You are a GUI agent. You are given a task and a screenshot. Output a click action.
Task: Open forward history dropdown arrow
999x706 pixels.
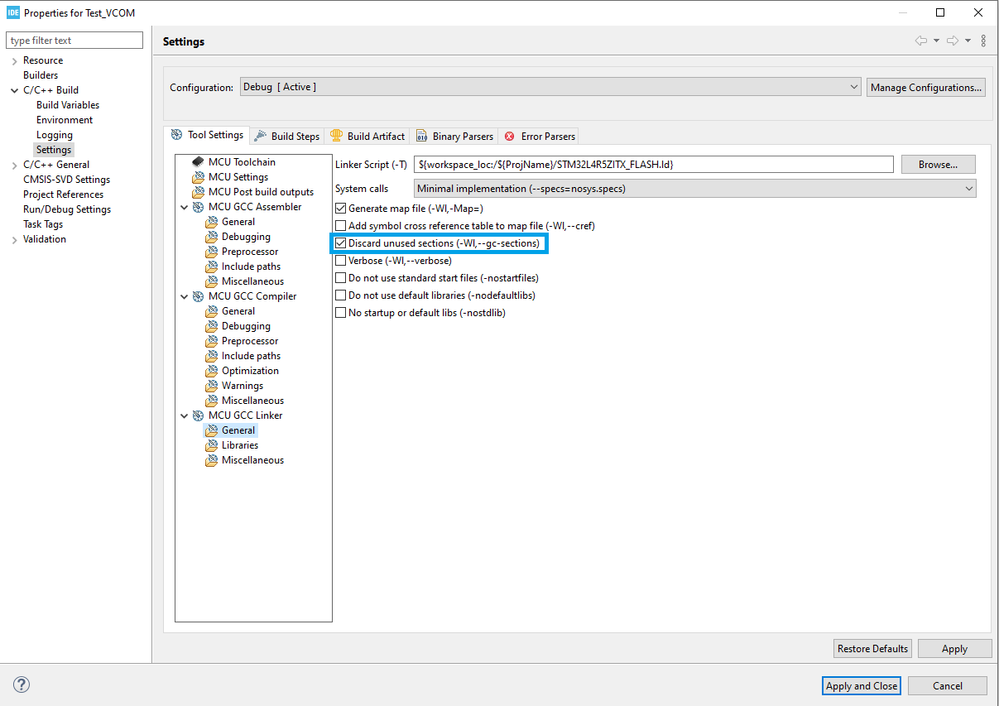968,41
